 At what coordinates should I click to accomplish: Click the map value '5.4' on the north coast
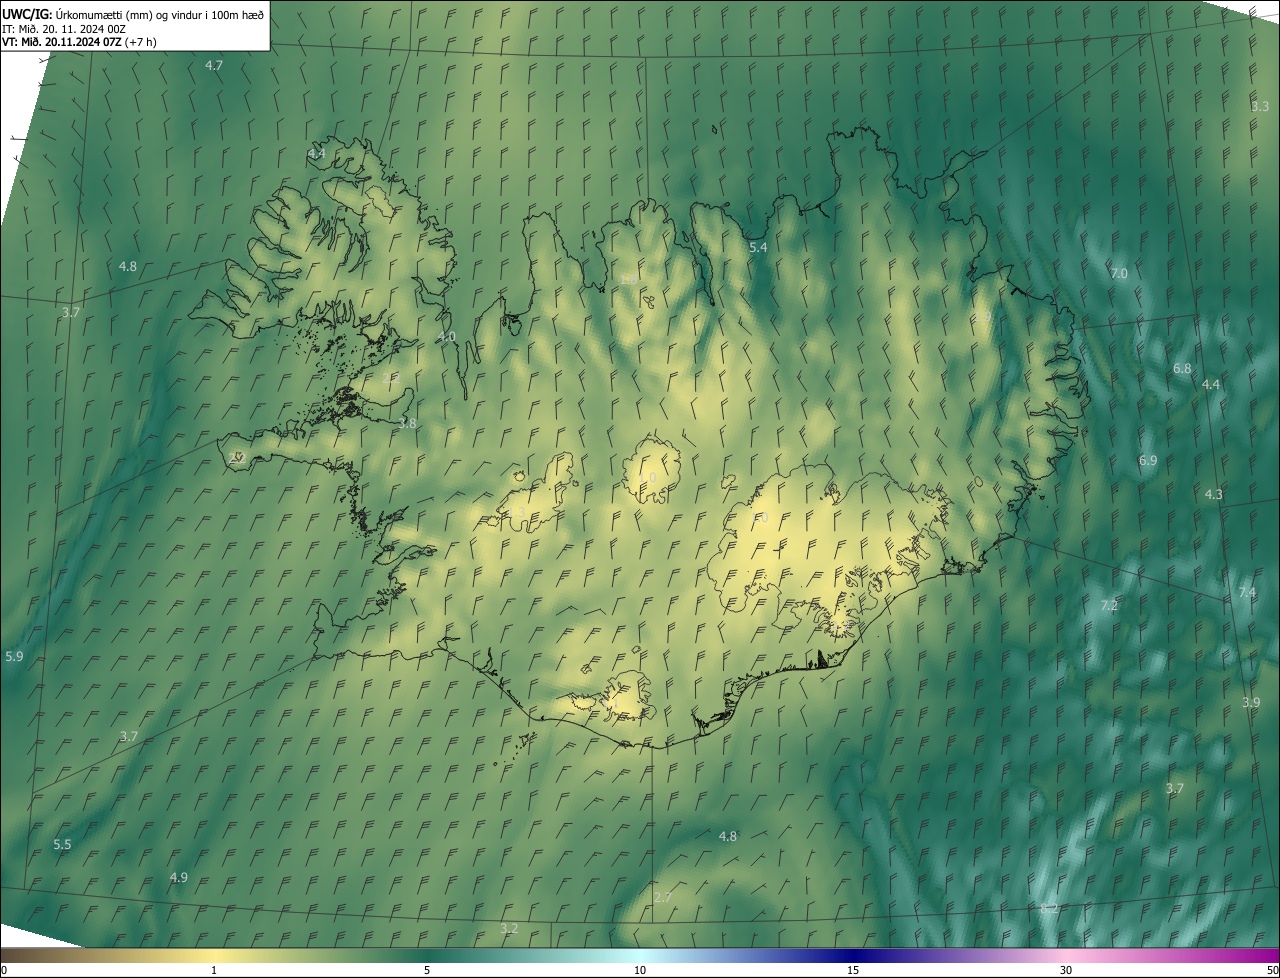(x=758, y=247)
